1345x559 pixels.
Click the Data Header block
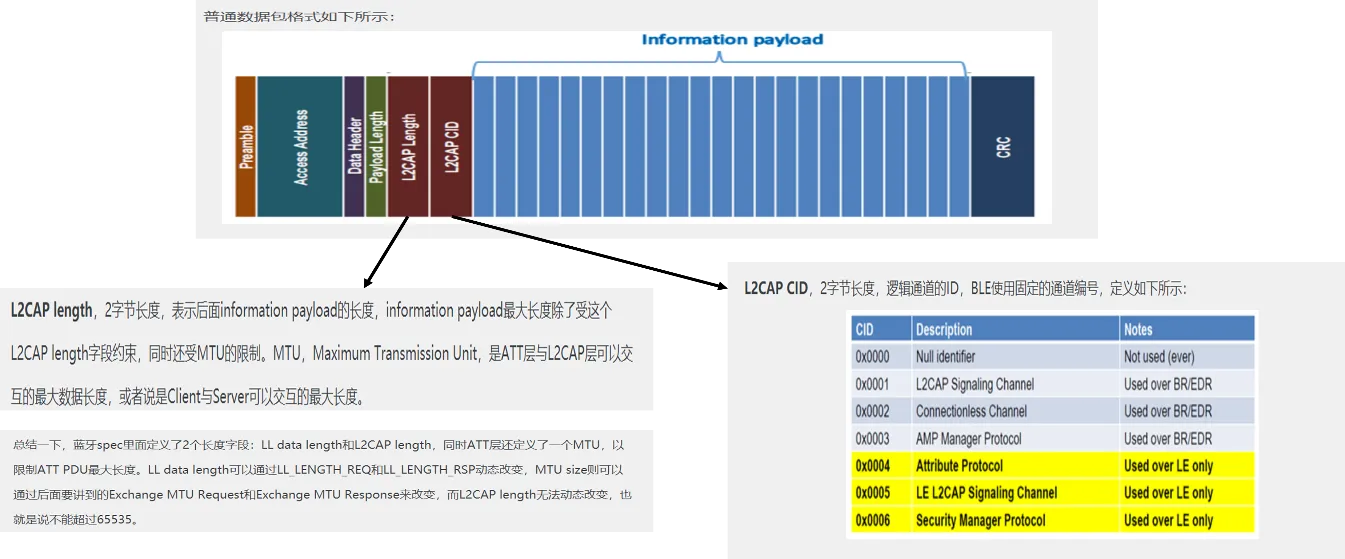(354, 146)
